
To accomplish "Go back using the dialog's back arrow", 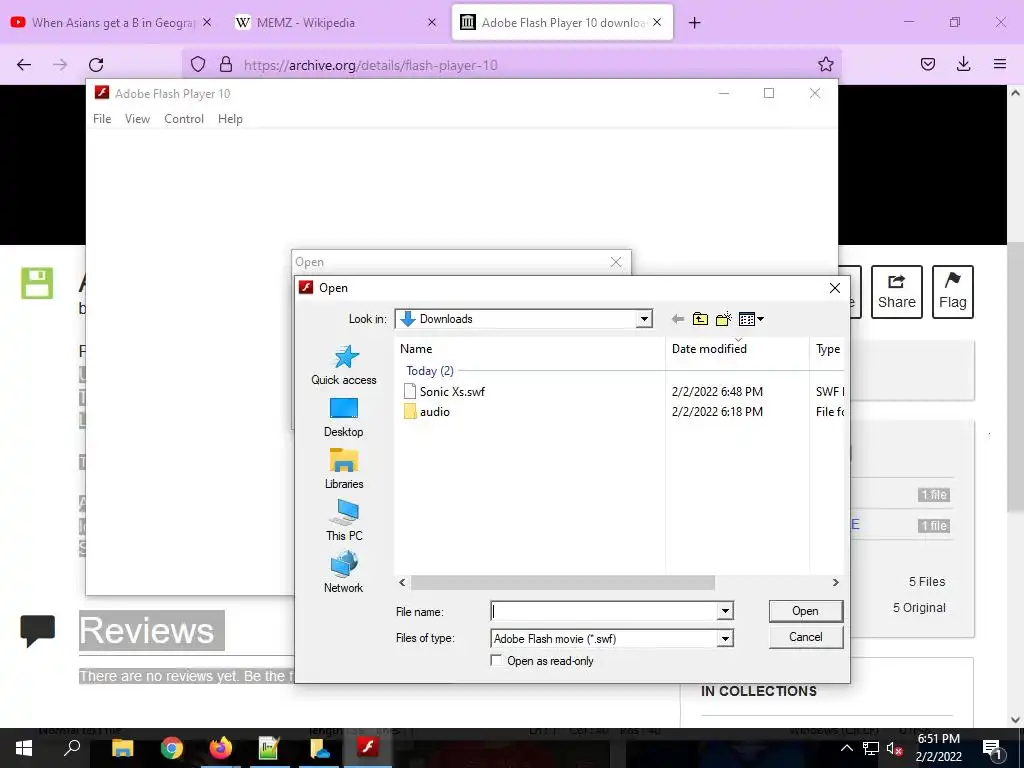I will point(678,319).
